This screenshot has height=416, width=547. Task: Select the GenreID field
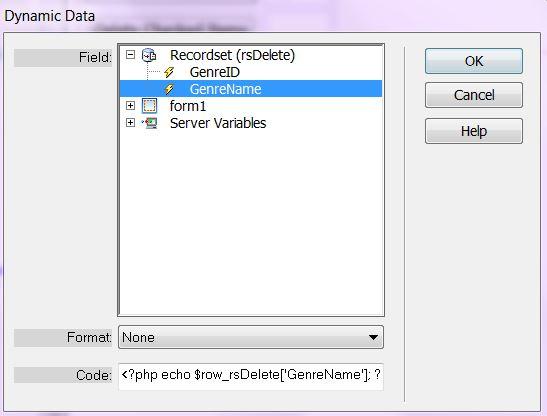coord(215,72)
